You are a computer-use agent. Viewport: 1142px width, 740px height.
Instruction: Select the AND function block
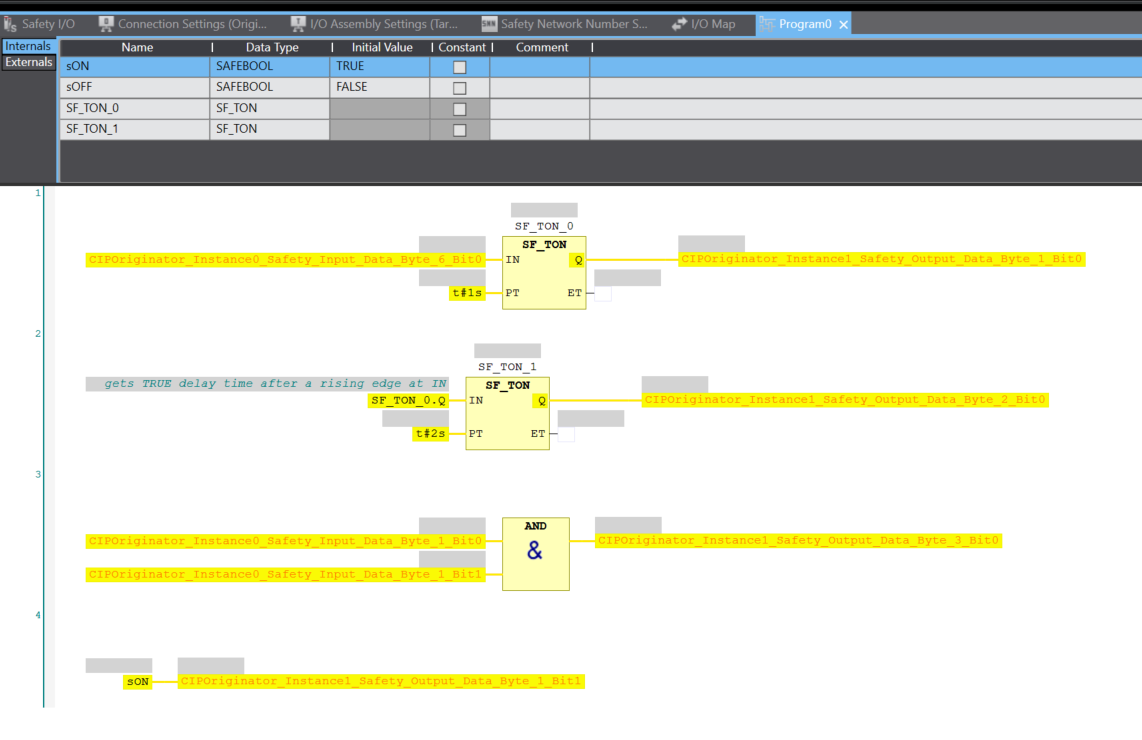click(536, 554)
